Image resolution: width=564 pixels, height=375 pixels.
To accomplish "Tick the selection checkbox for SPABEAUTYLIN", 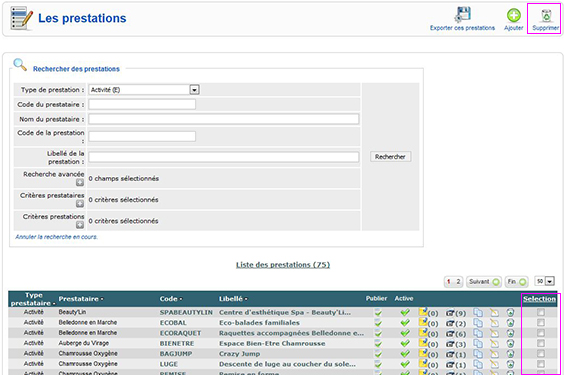I will point(541,312).
